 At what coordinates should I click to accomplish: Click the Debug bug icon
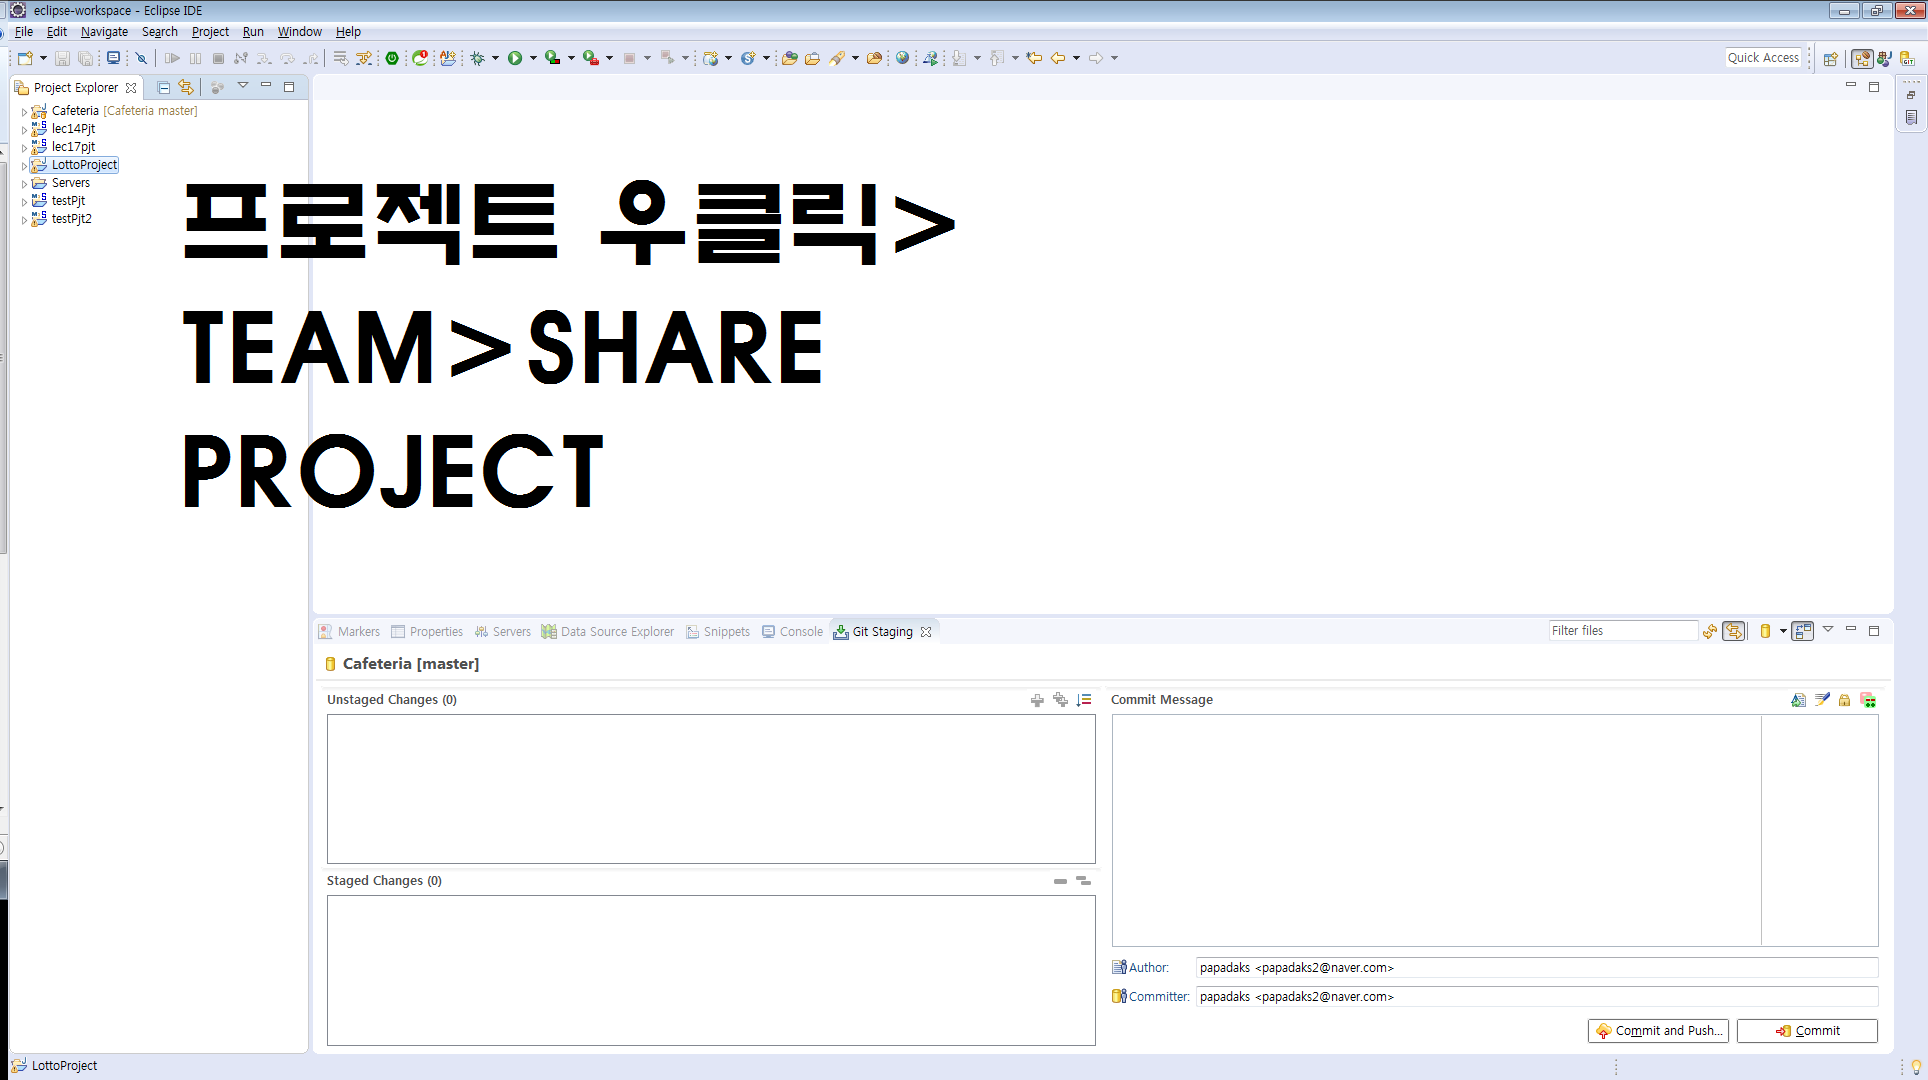[478, 58]
